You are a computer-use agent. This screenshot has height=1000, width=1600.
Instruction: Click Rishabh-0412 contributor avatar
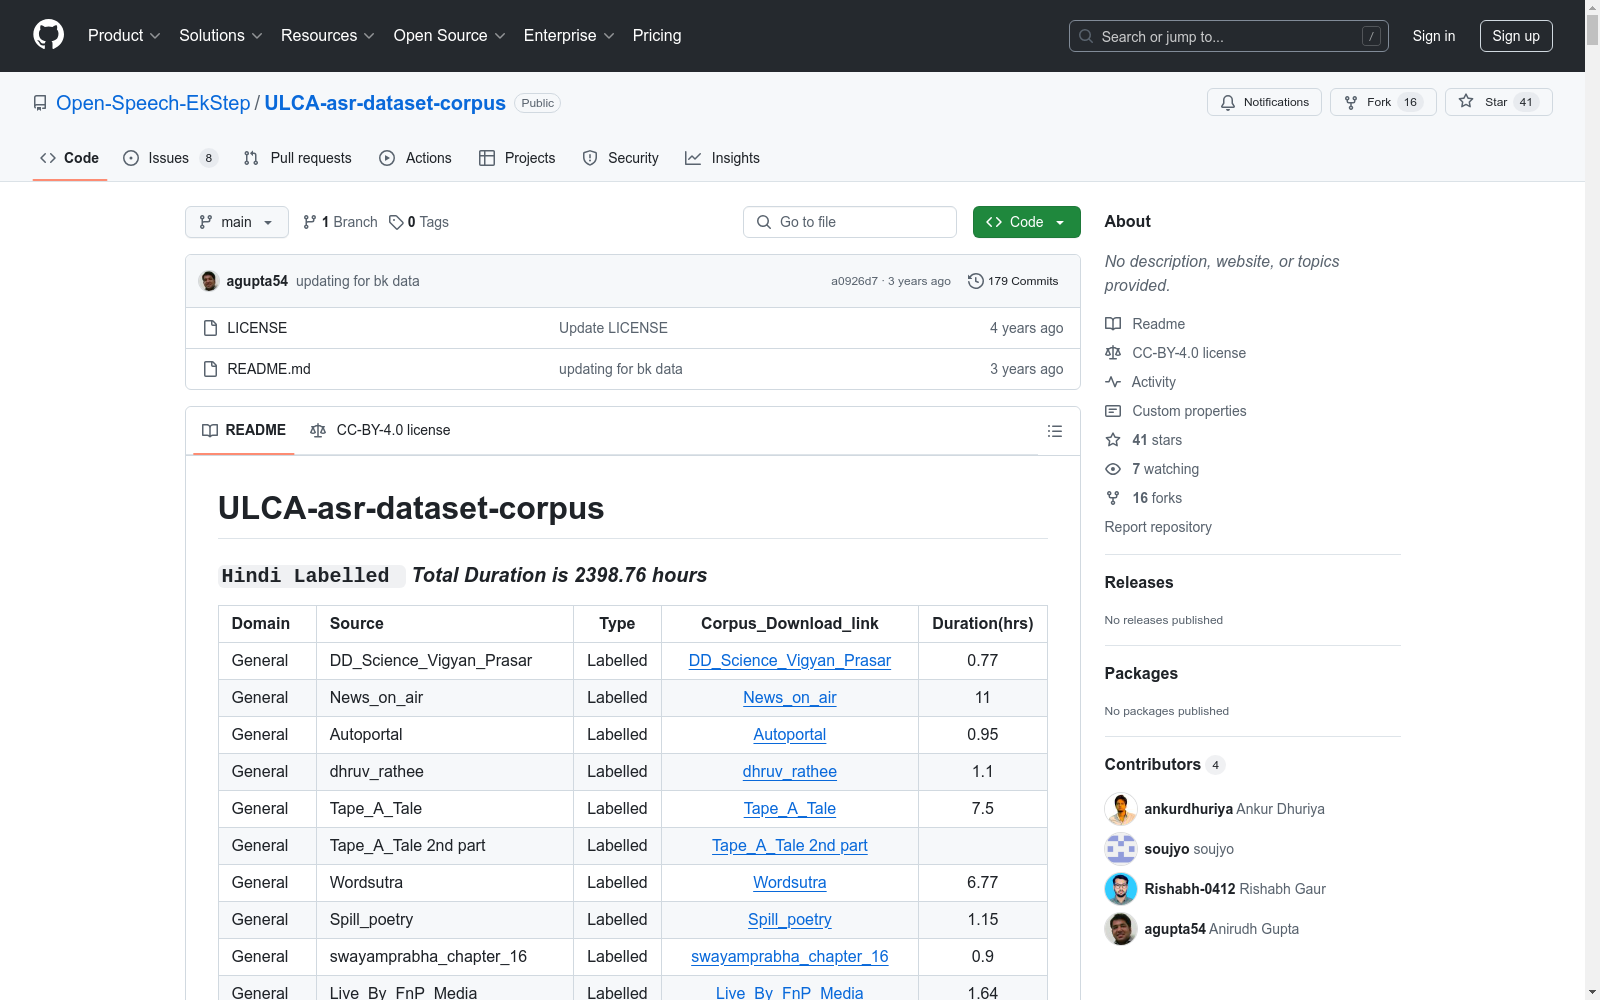coord(1121,889)
